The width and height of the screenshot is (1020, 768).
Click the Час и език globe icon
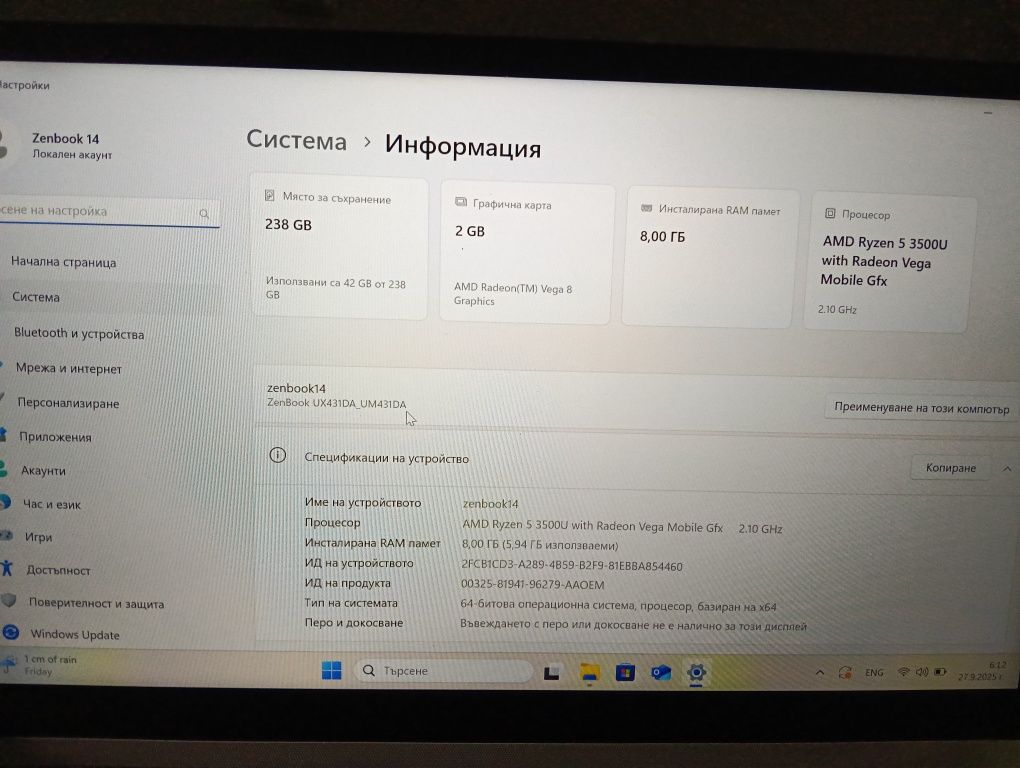point(6,501)
